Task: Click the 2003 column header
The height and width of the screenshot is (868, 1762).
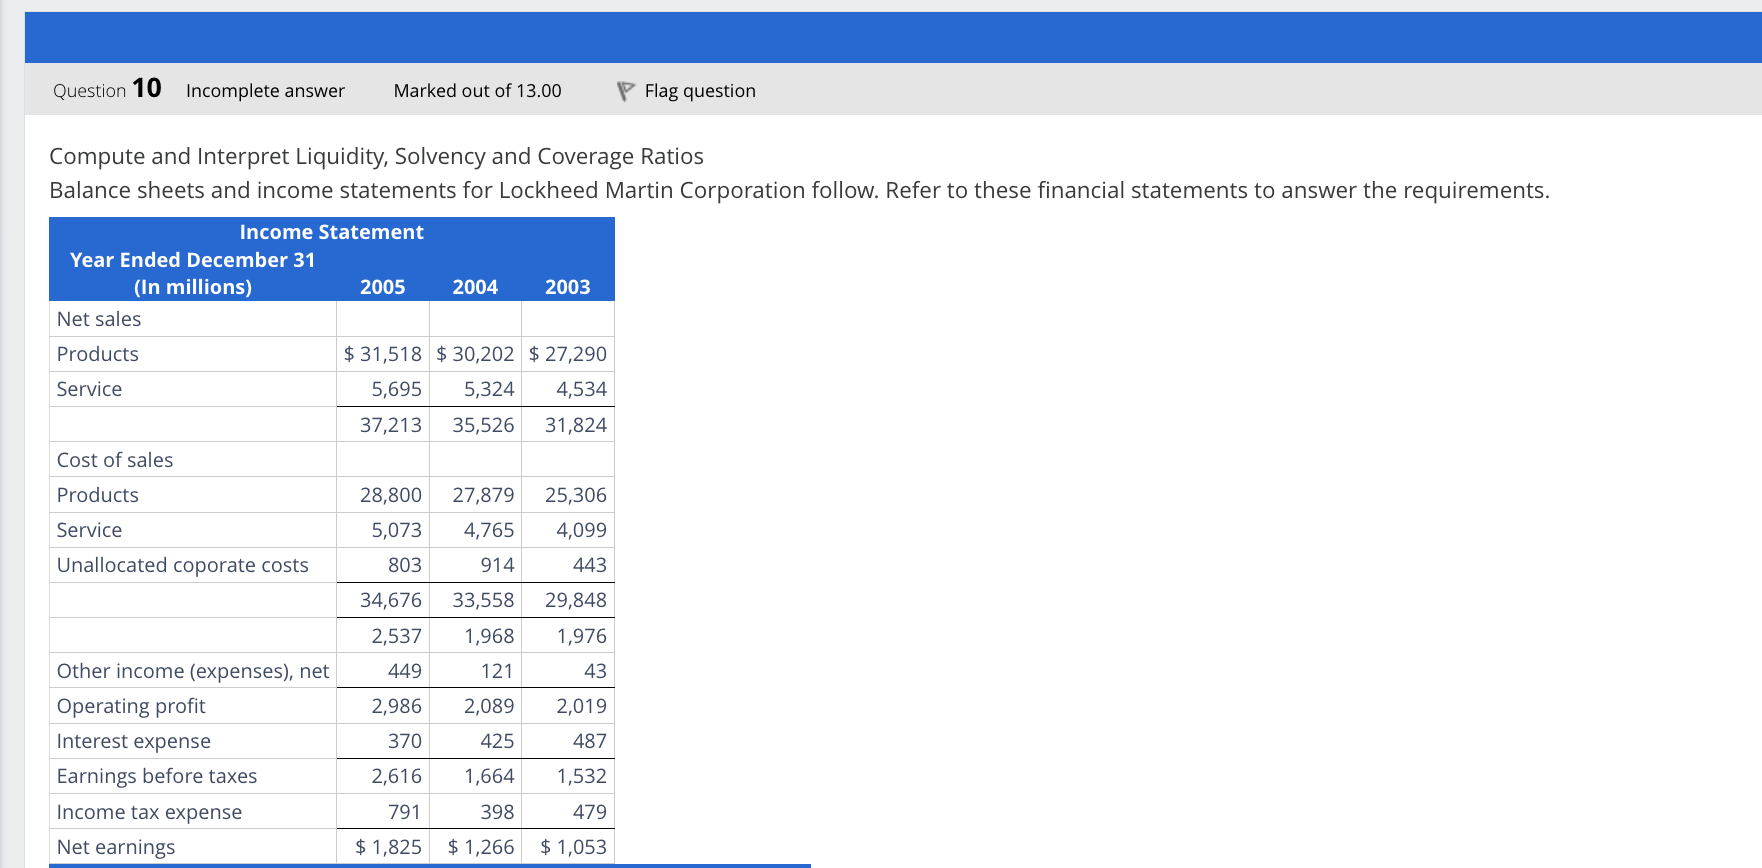Action: click(568, 287)
